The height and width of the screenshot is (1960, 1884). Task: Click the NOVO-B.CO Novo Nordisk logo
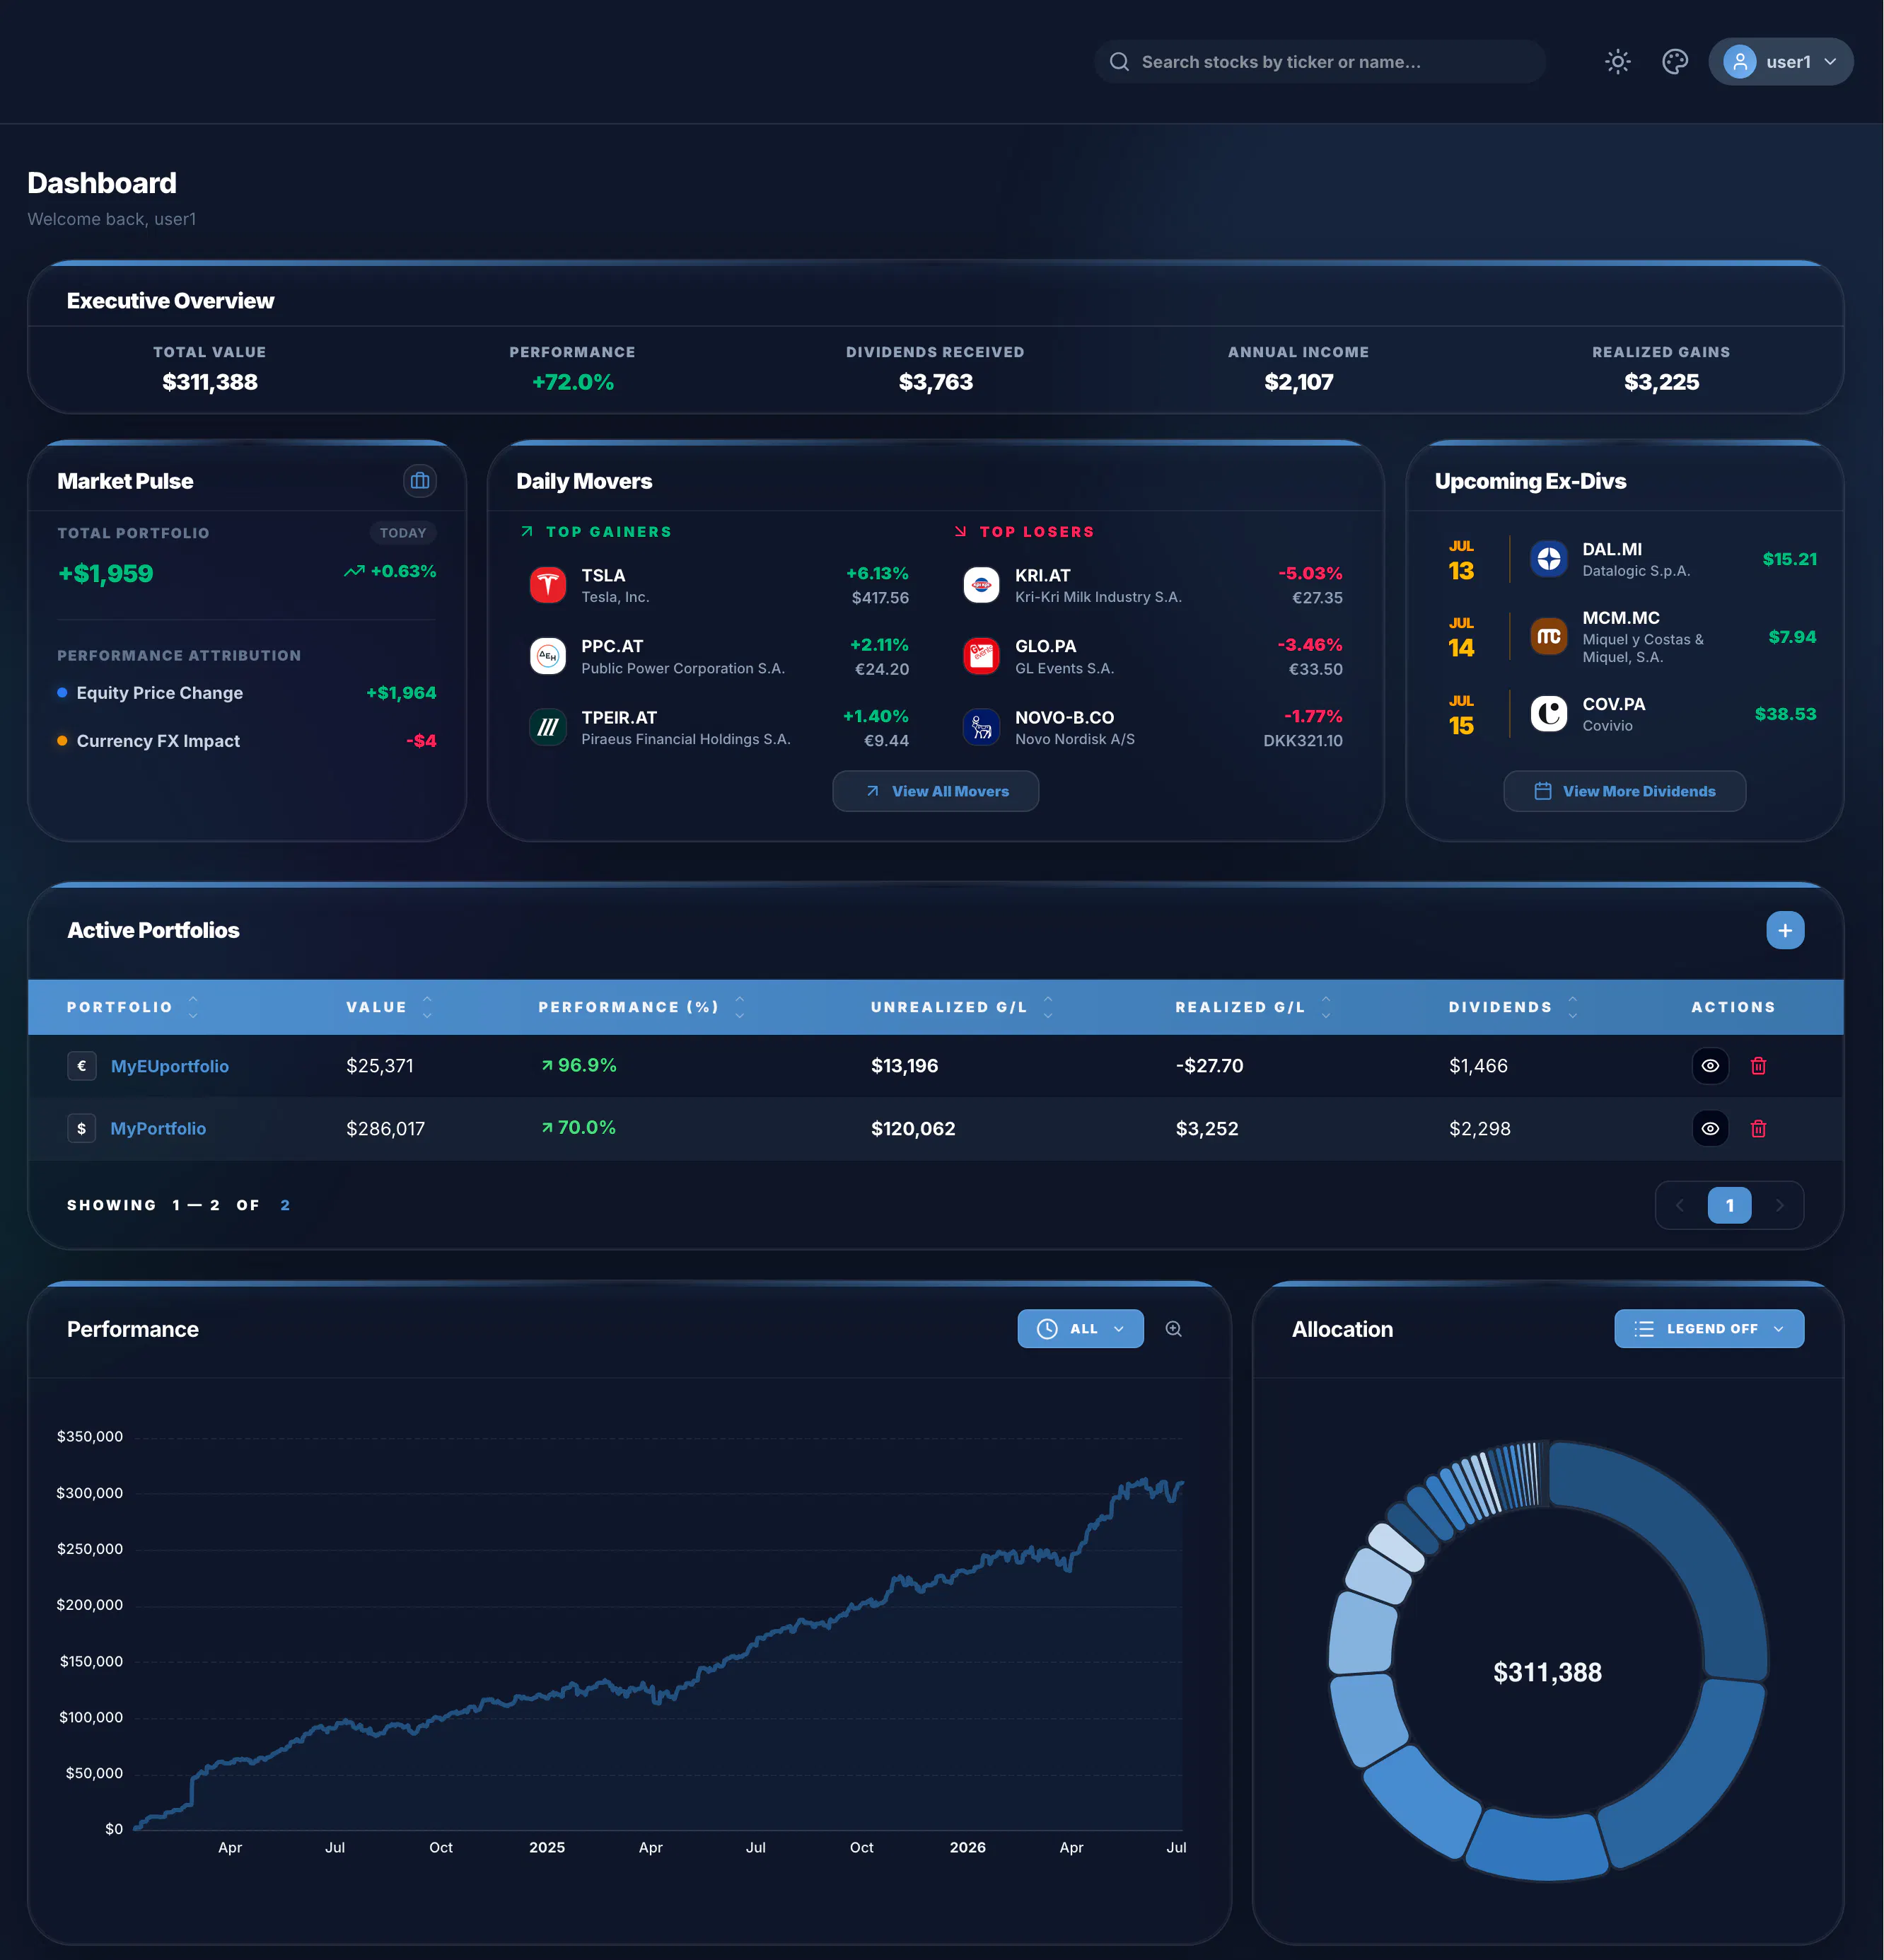click(x=981, y=727)
